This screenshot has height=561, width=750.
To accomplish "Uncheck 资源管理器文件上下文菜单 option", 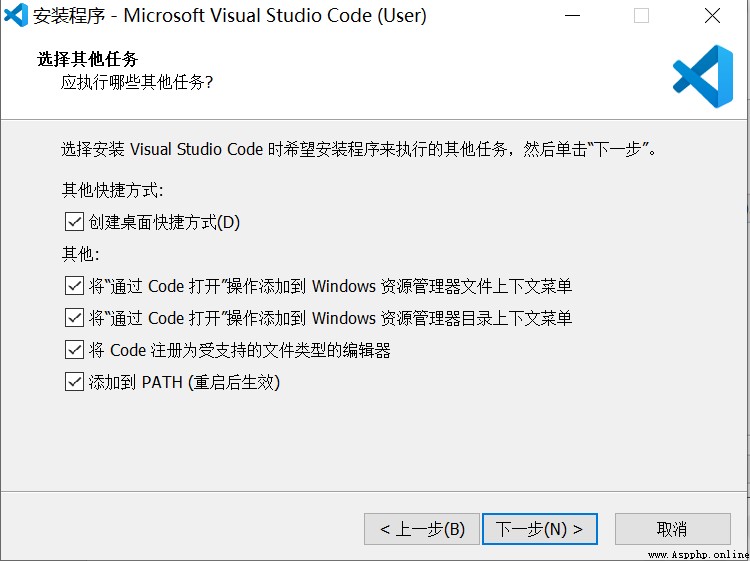I will tap(74, 286).
